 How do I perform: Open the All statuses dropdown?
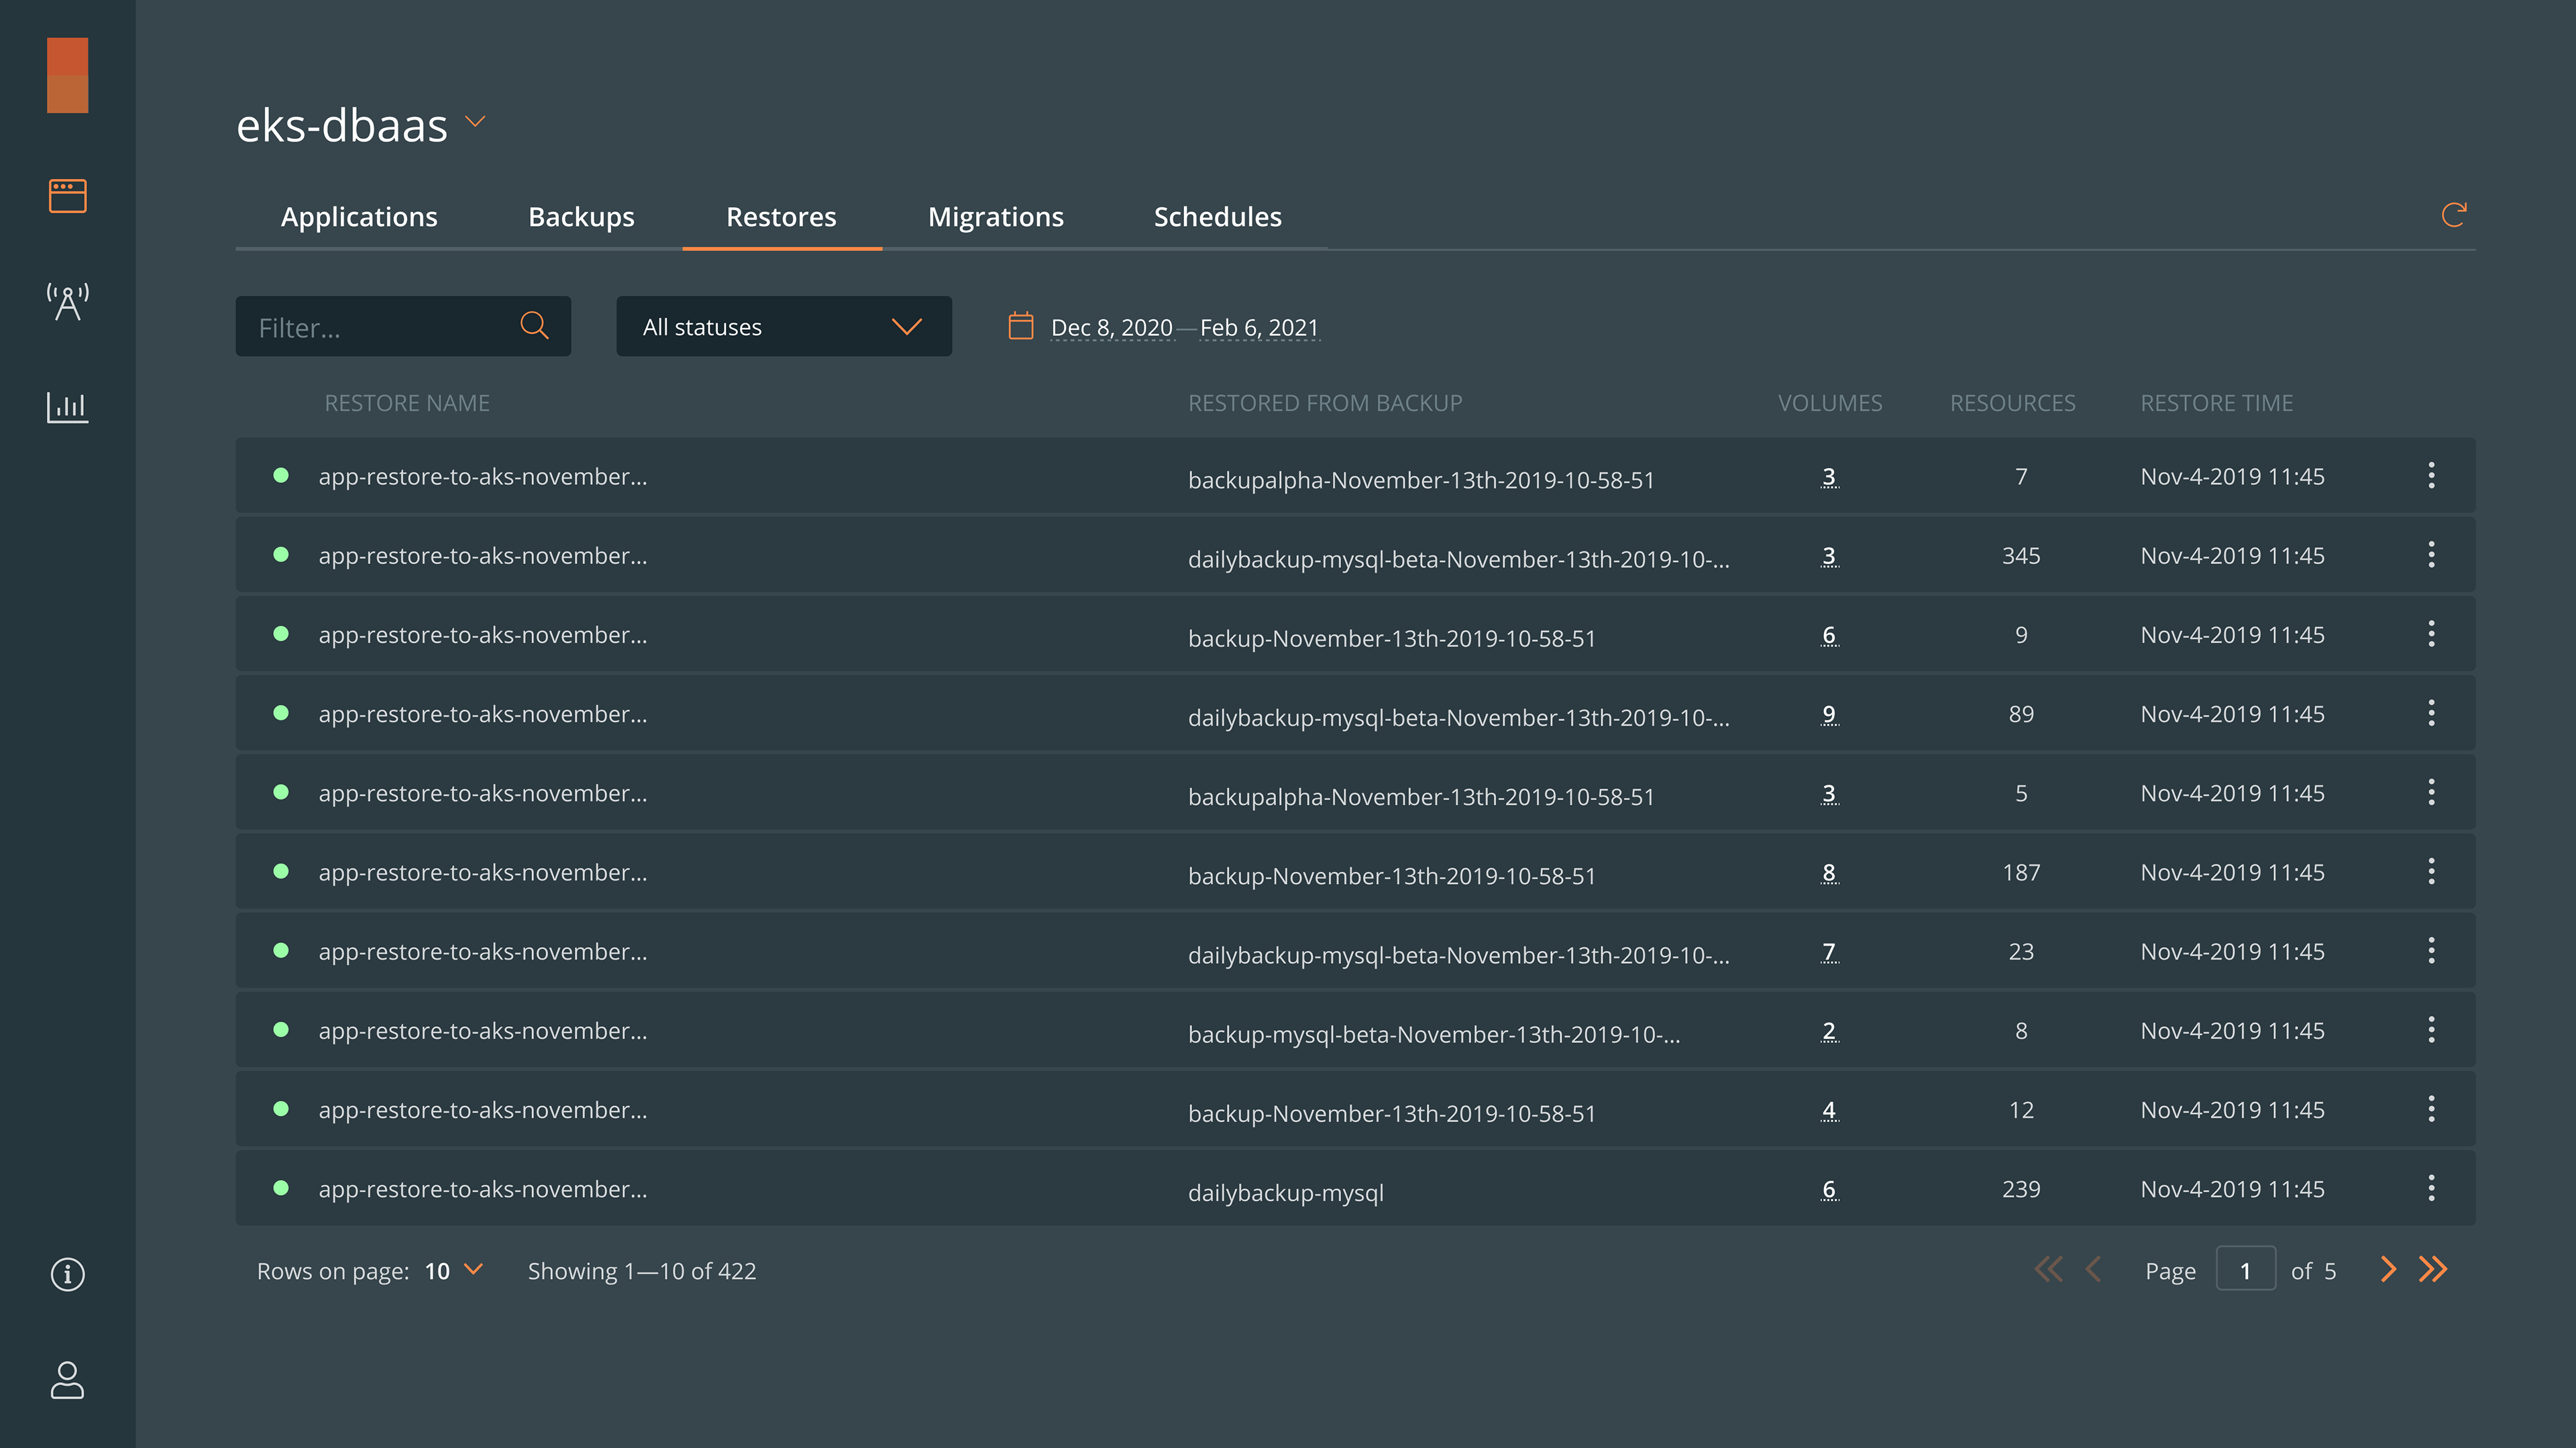(x=783, y=326)
